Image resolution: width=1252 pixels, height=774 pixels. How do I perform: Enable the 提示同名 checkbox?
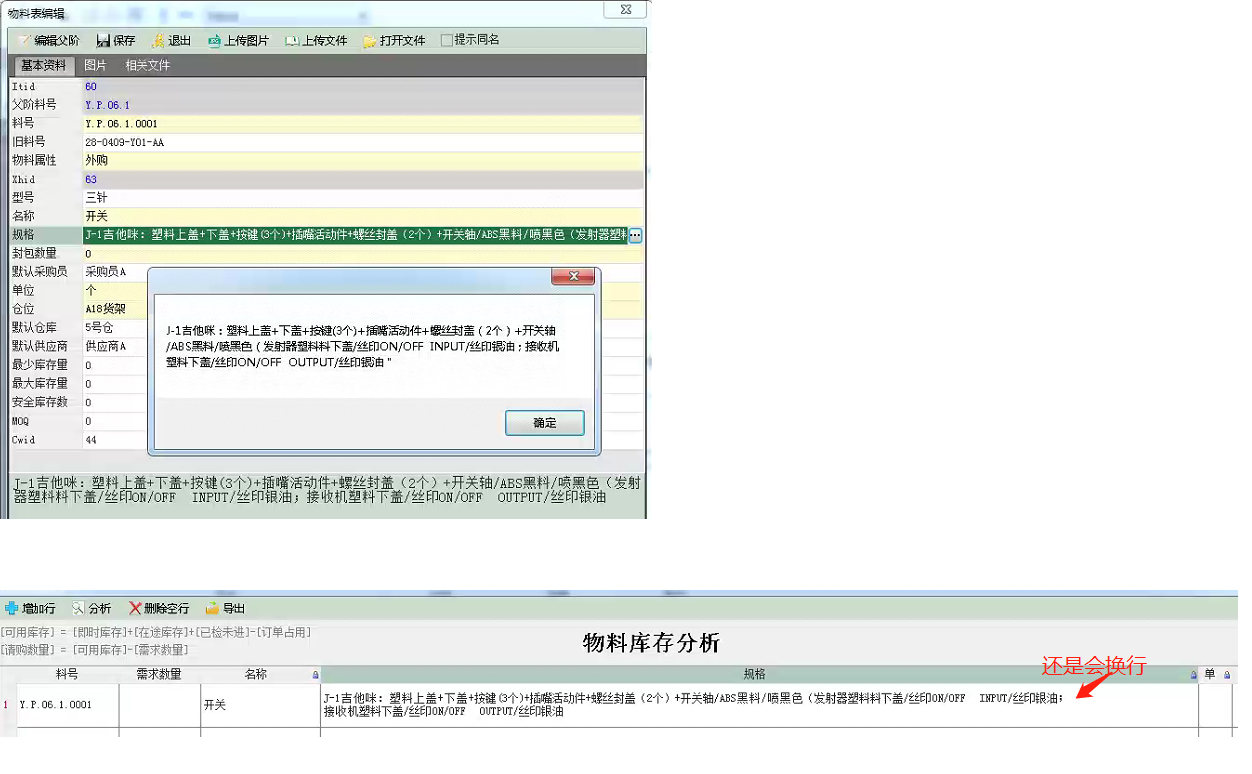[x=447, y=40]
